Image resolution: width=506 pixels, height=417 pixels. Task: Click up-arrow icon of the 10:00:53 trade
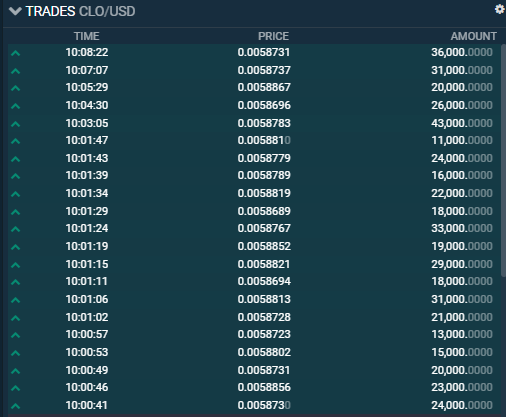[x=15, y=353]
